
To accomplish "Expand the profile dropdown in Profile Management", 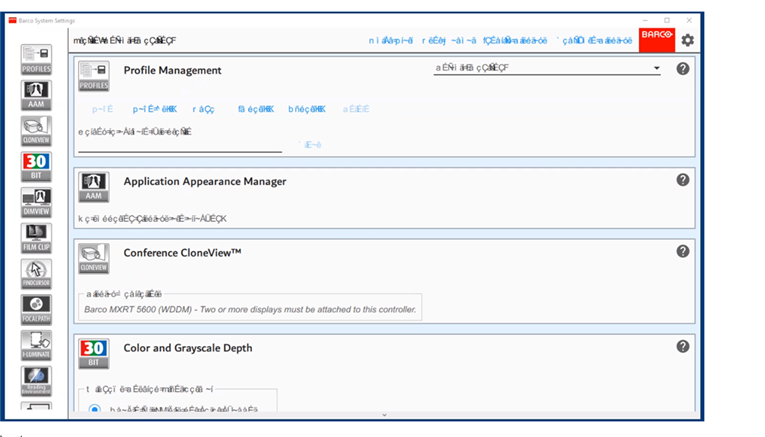I will pyautogui.click(x=656, y=69).
